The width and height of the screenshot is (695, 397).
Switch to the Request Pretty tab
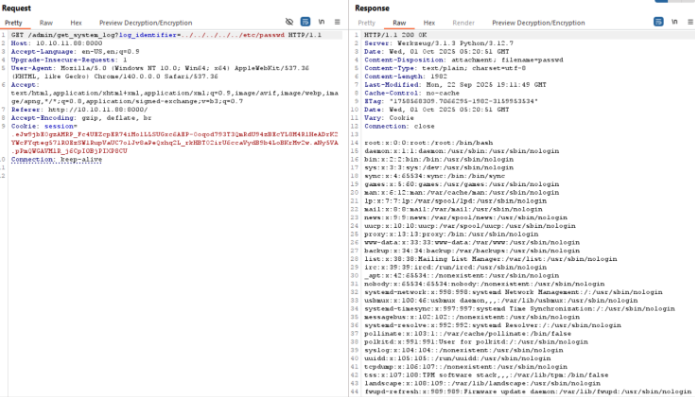[13, 23]
